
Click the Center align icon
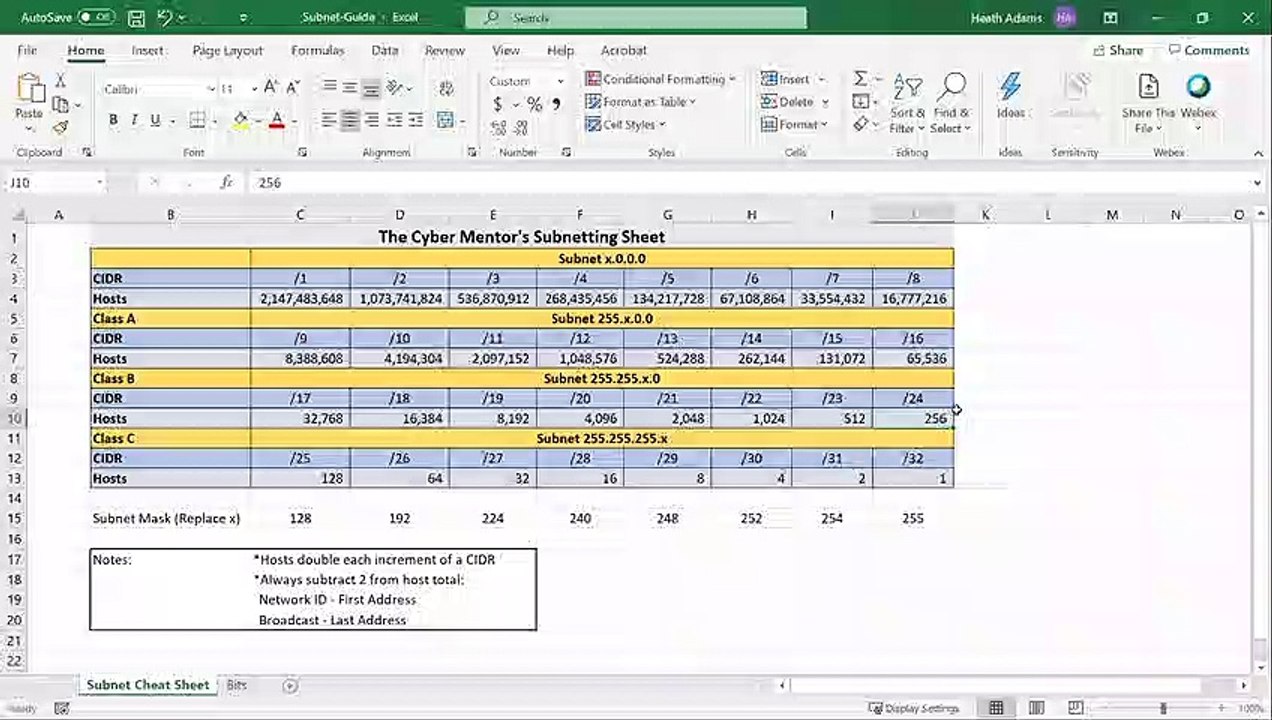point(349,120)
